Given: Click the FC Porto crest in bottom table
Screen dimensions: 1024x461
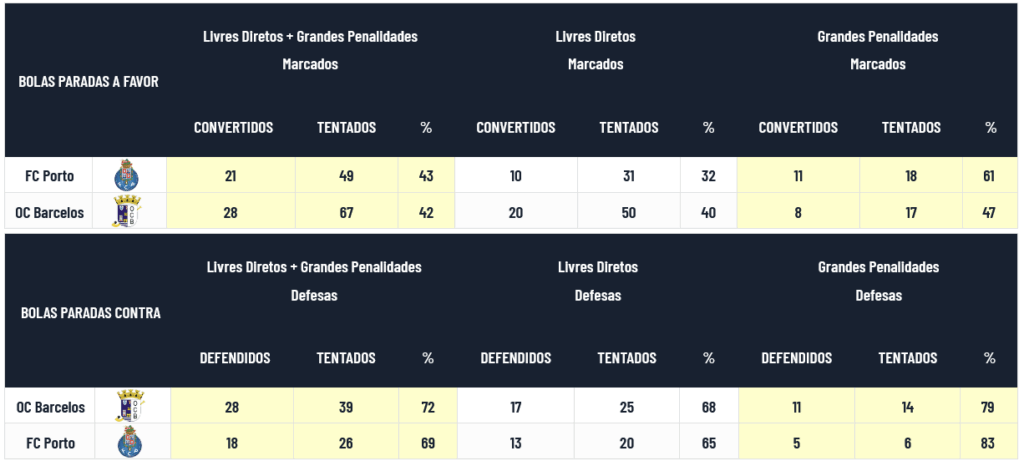Looking at the screenshot, I should [130, 442].
